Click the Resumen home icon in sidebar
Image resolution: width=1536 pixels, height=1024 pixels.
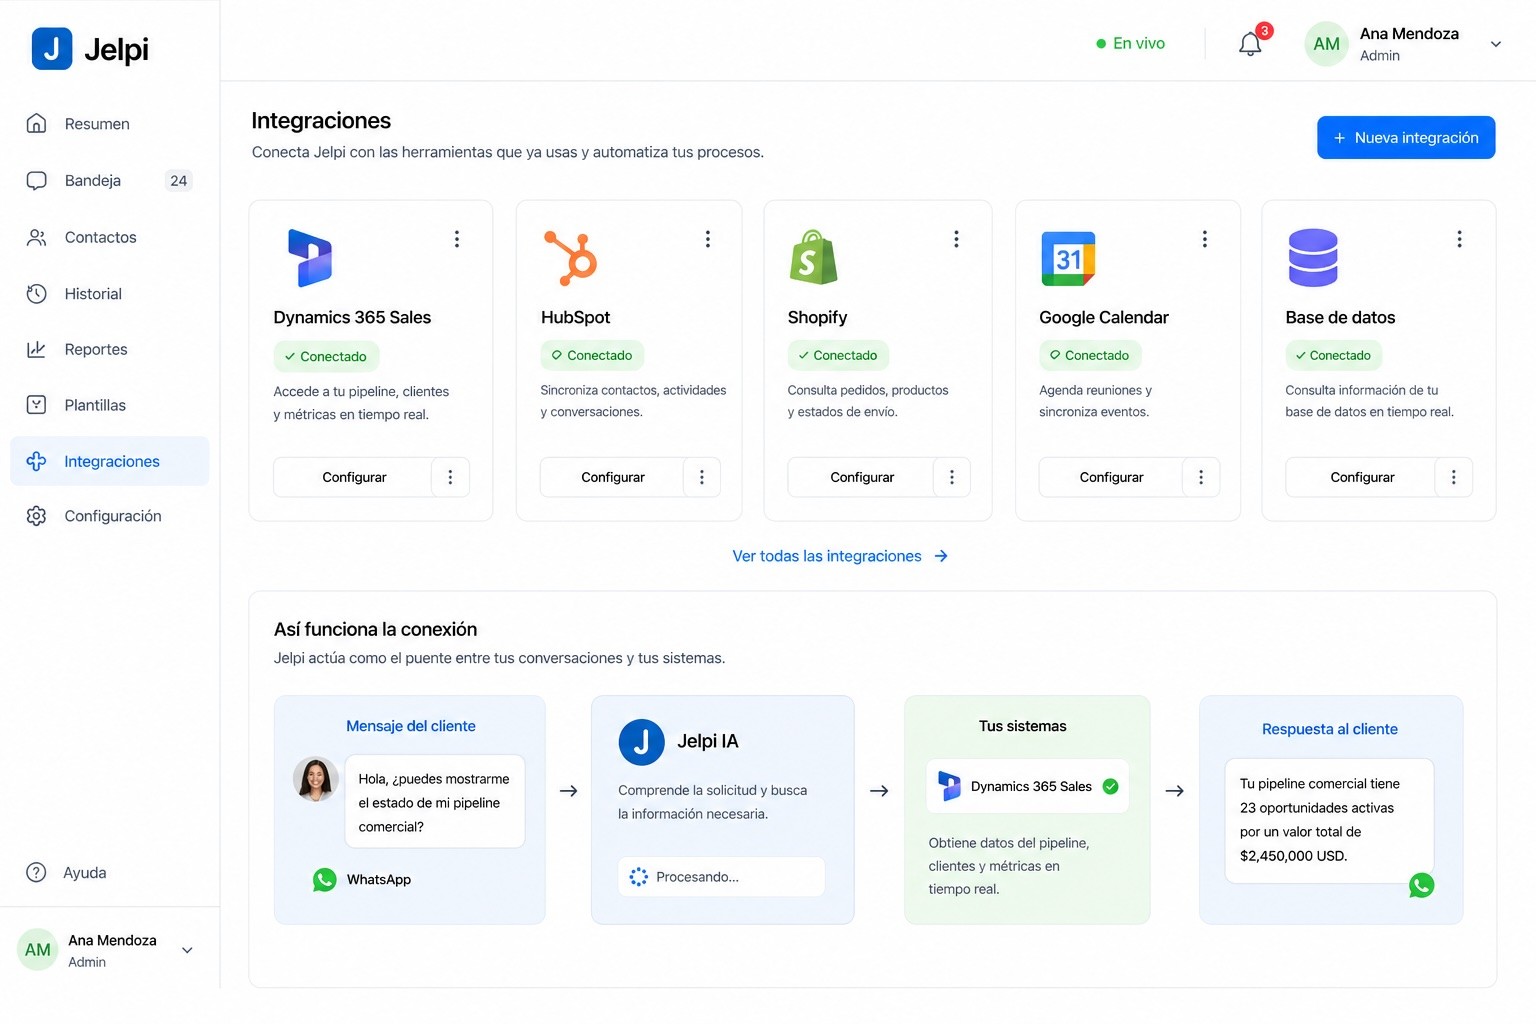[37, 123]
